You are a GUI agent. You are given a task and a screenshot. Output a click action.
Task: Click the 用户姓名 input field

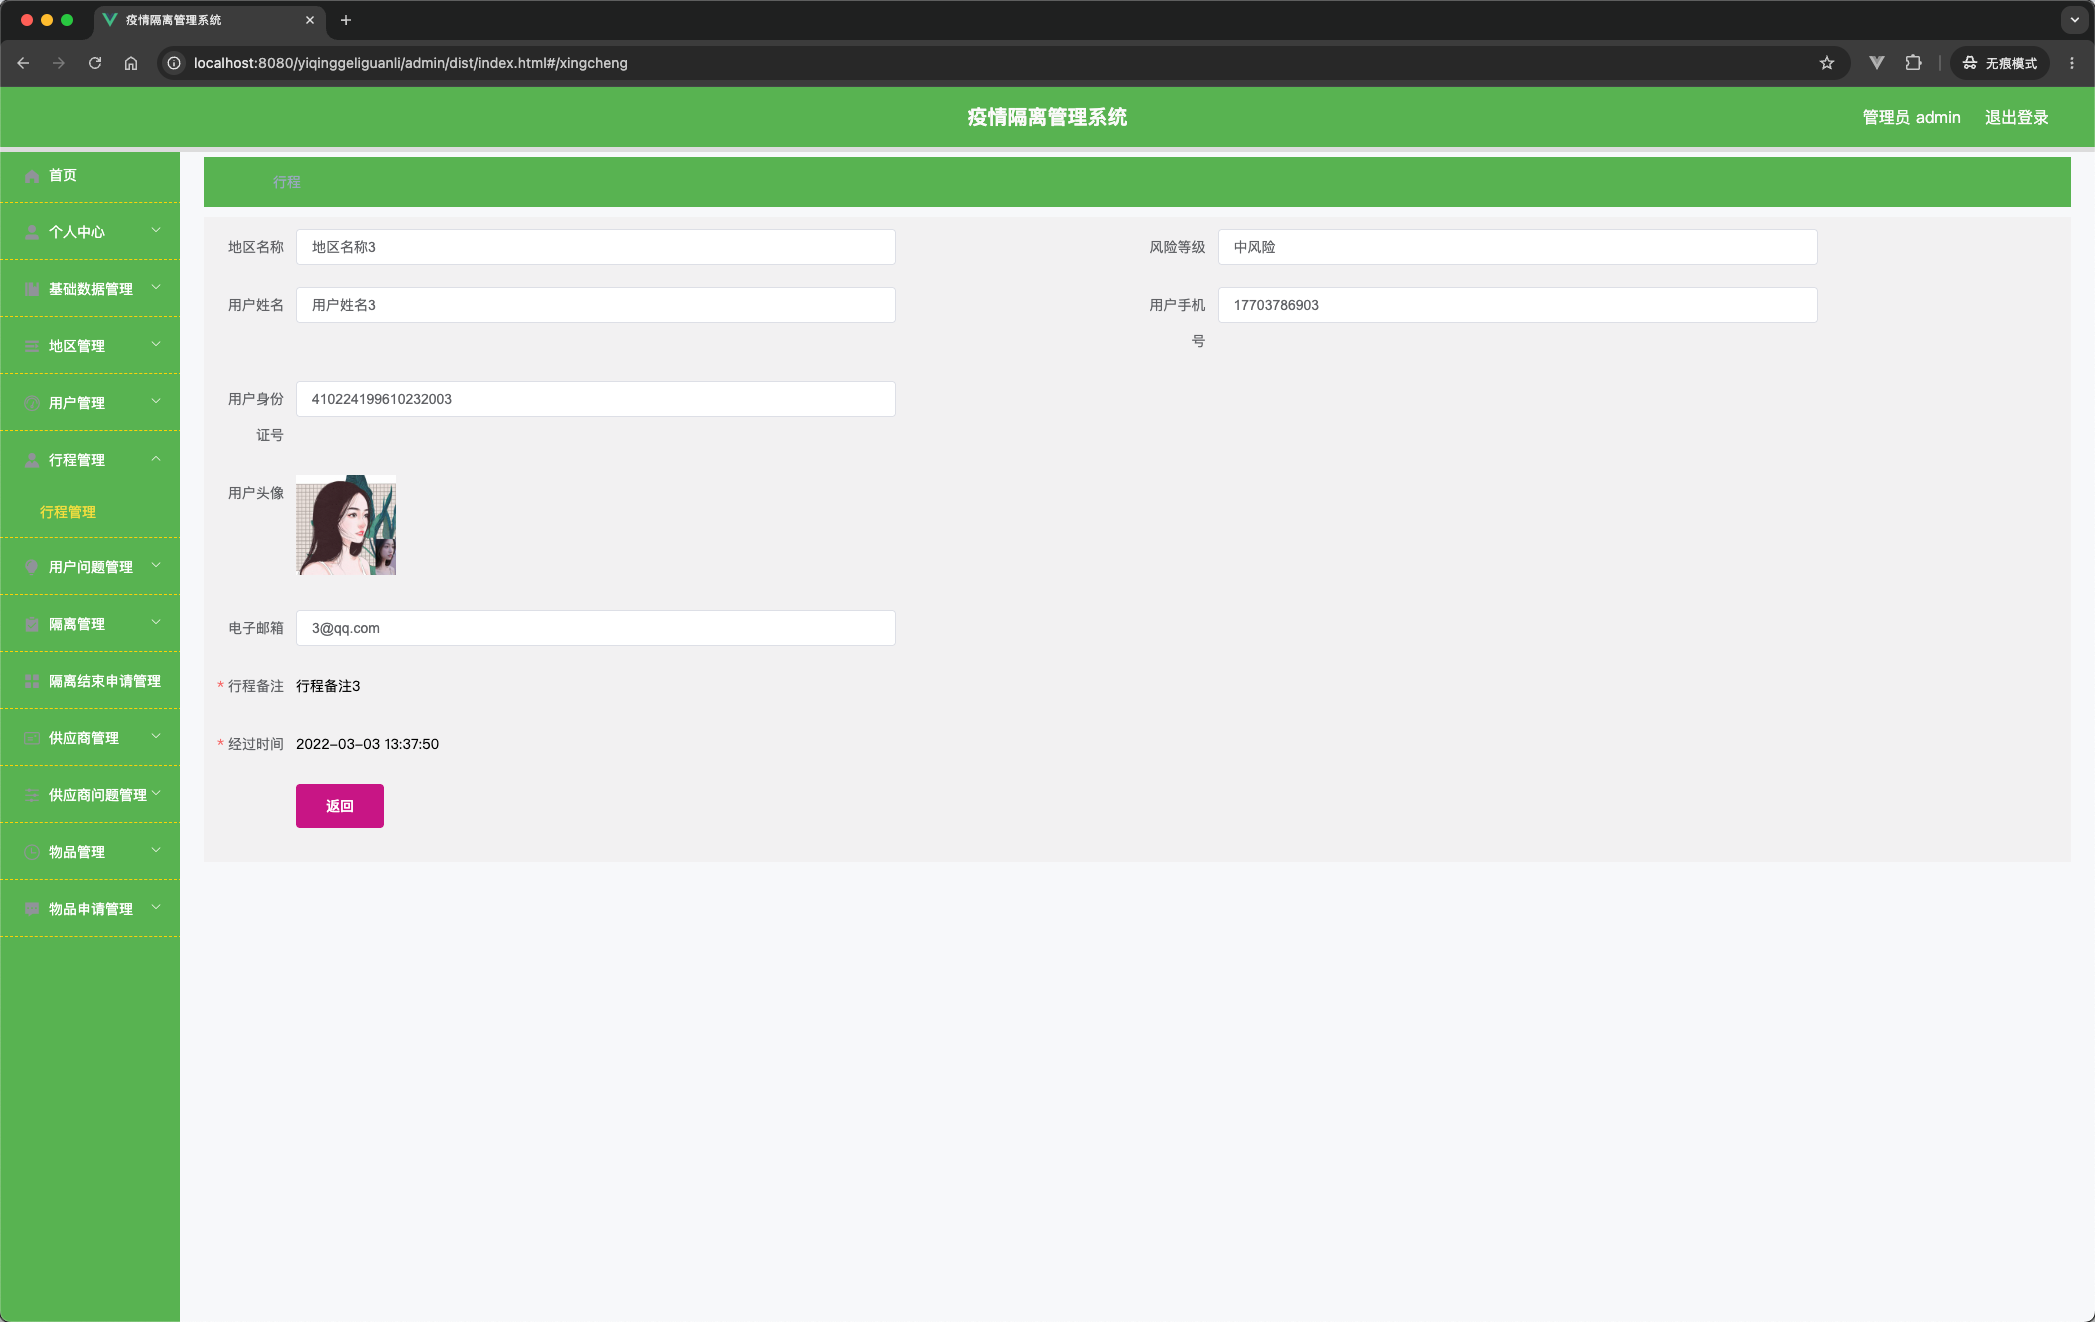596,306
